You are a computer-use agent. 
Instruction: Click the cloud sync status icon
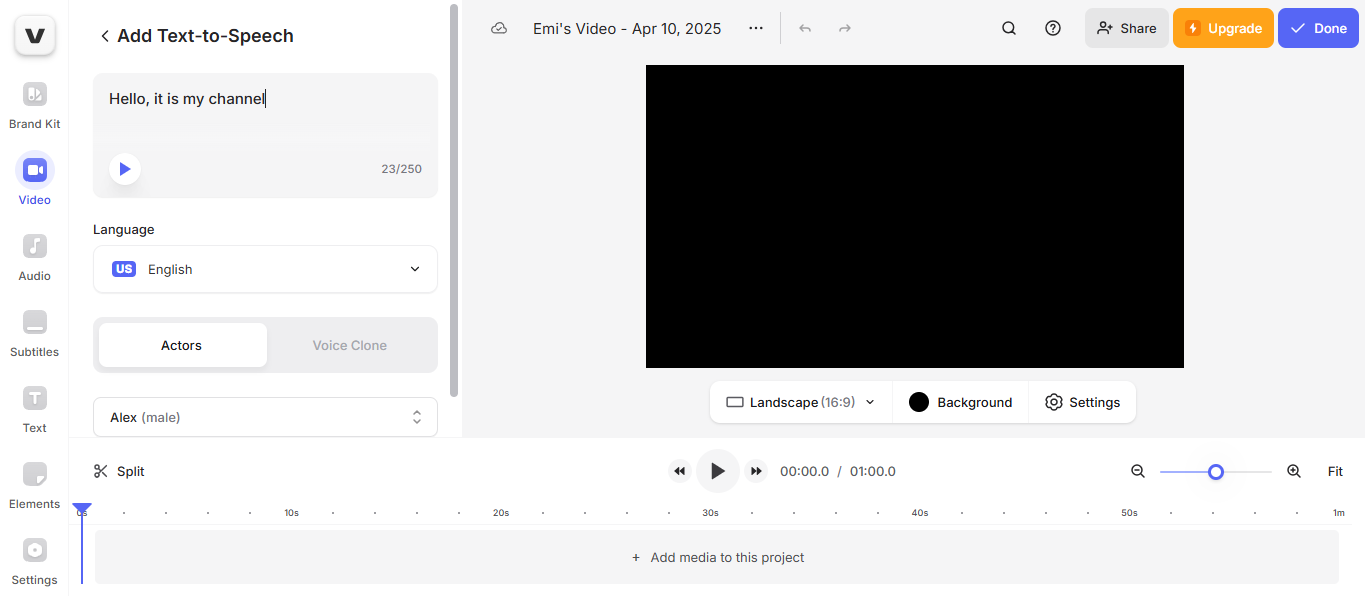point(499,28)
